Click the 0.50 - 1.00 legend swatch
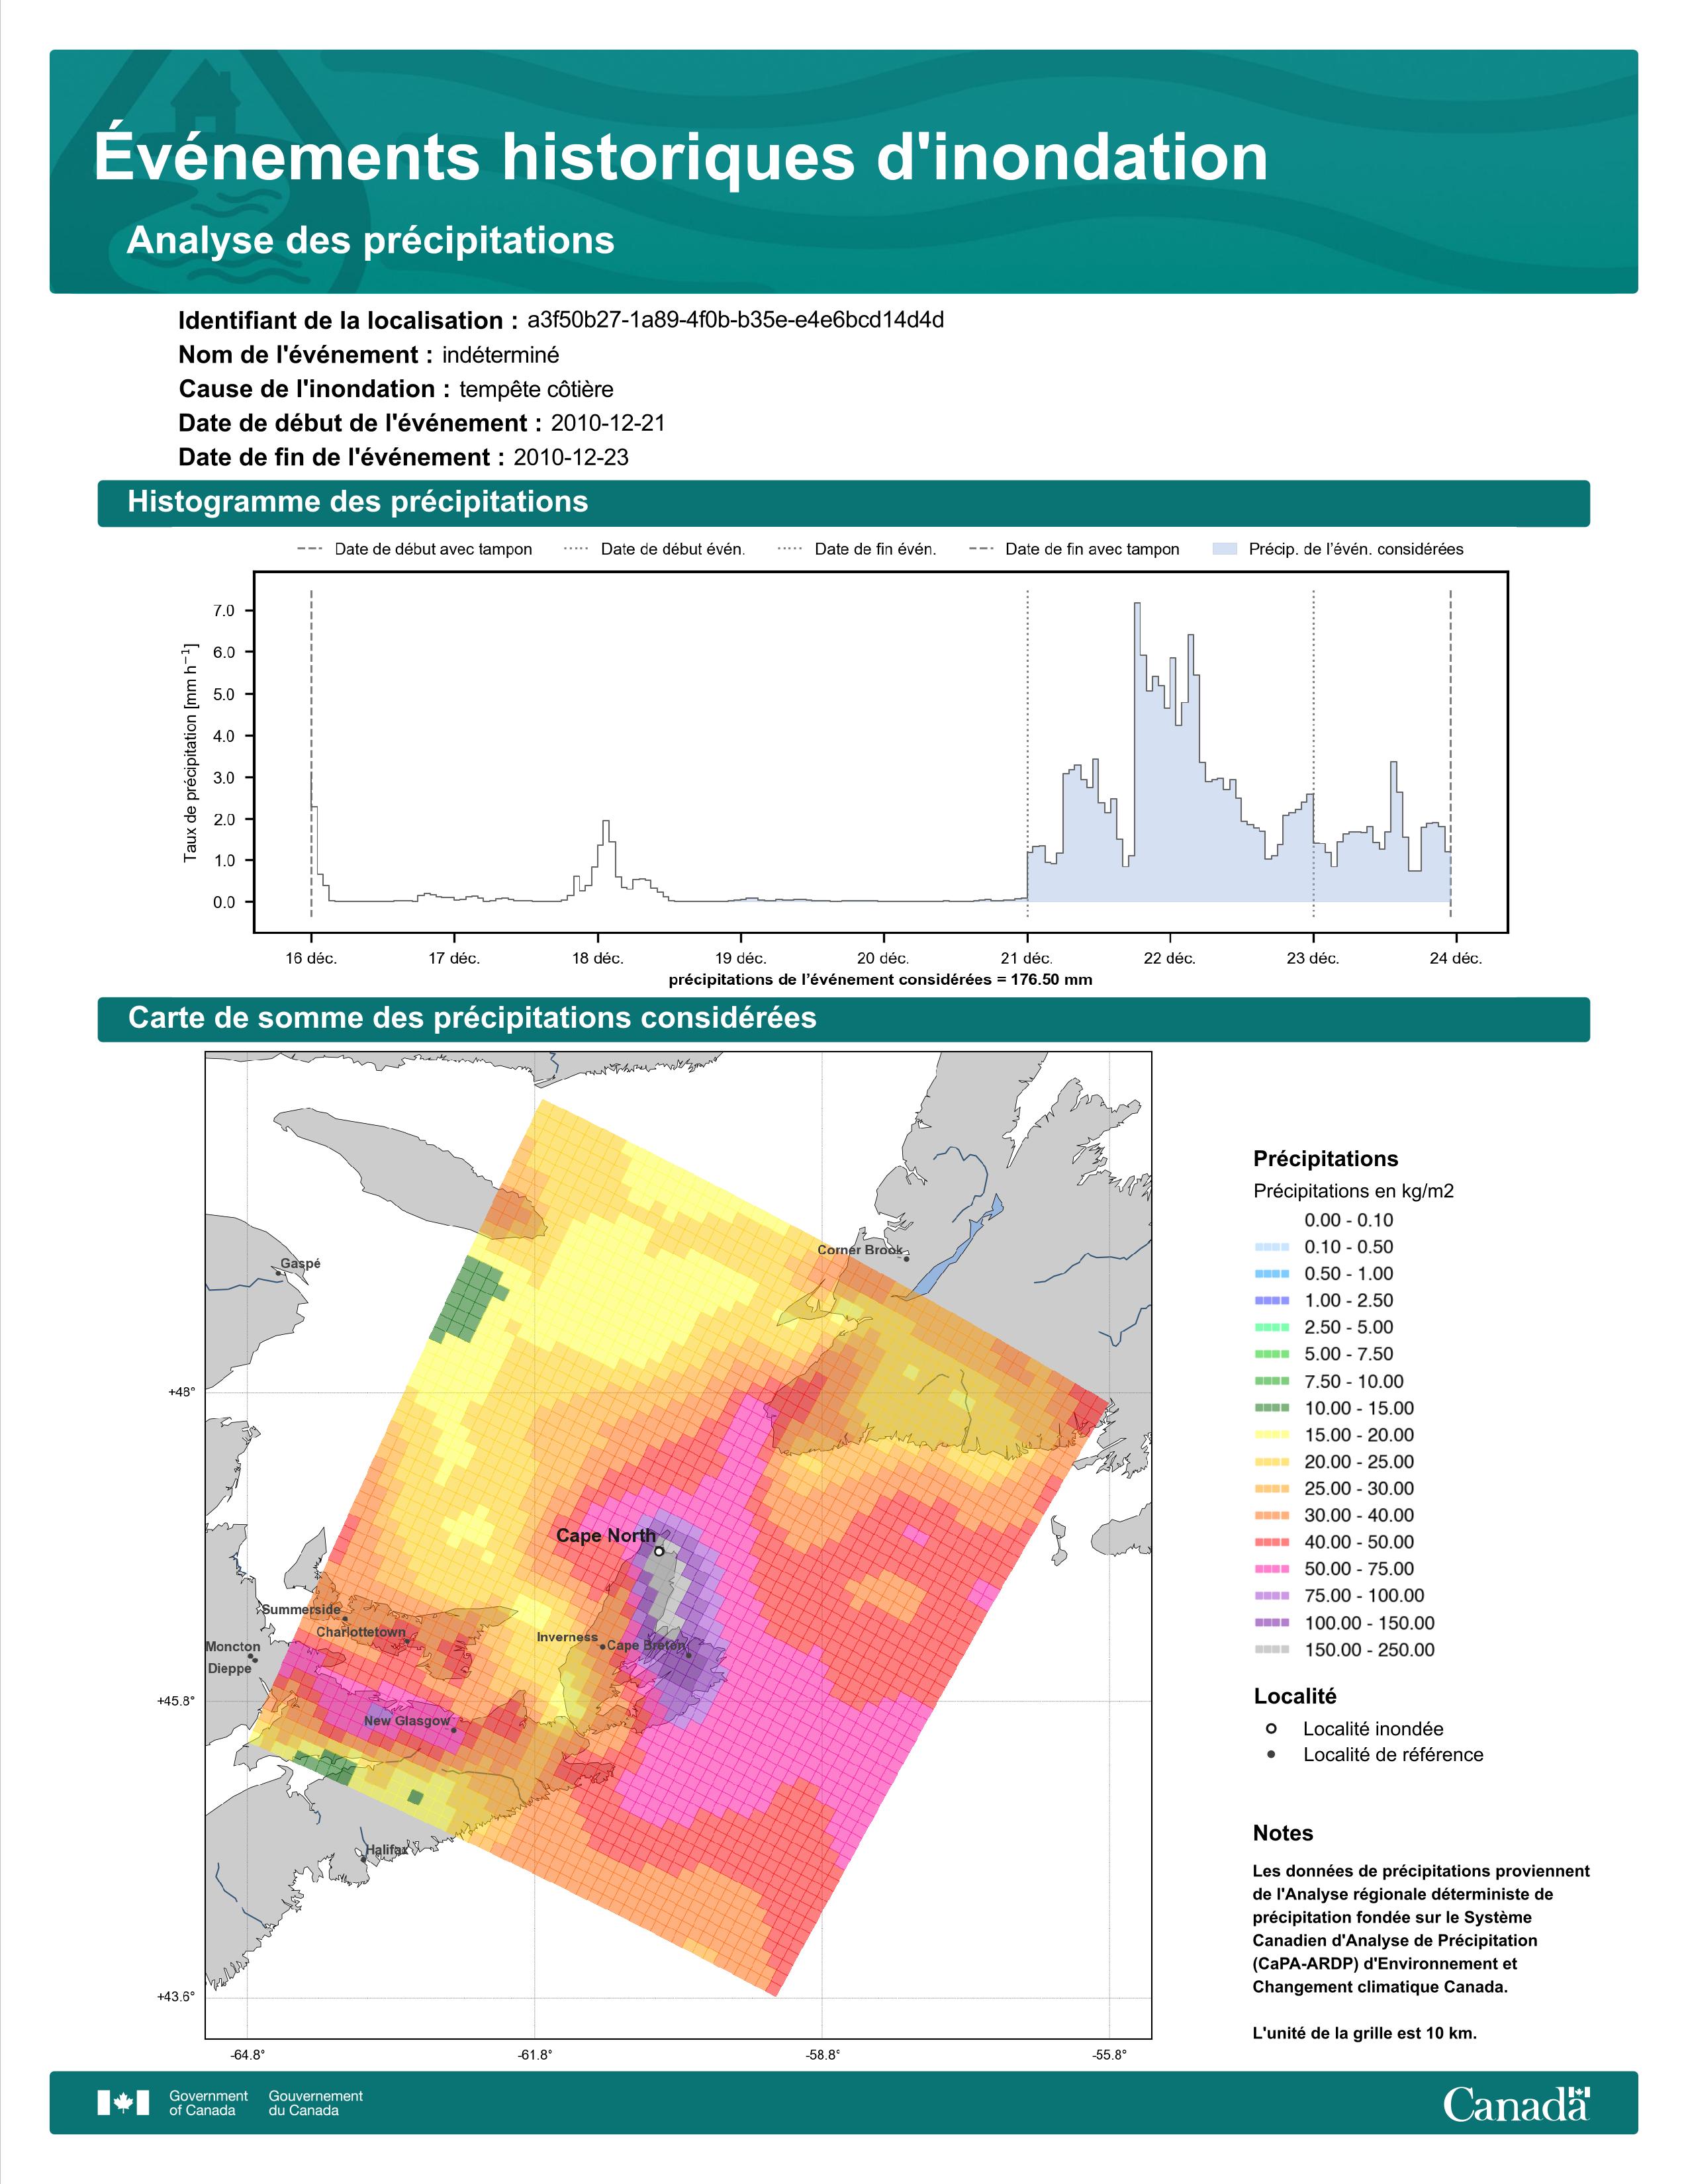Viewport: 1688px width, 2184px height. click(1271, 1274)
